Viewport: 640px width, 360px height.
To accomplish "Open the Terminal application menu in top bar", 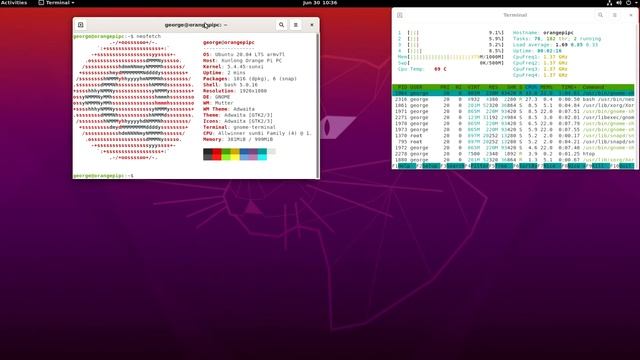I will [56, 2].
